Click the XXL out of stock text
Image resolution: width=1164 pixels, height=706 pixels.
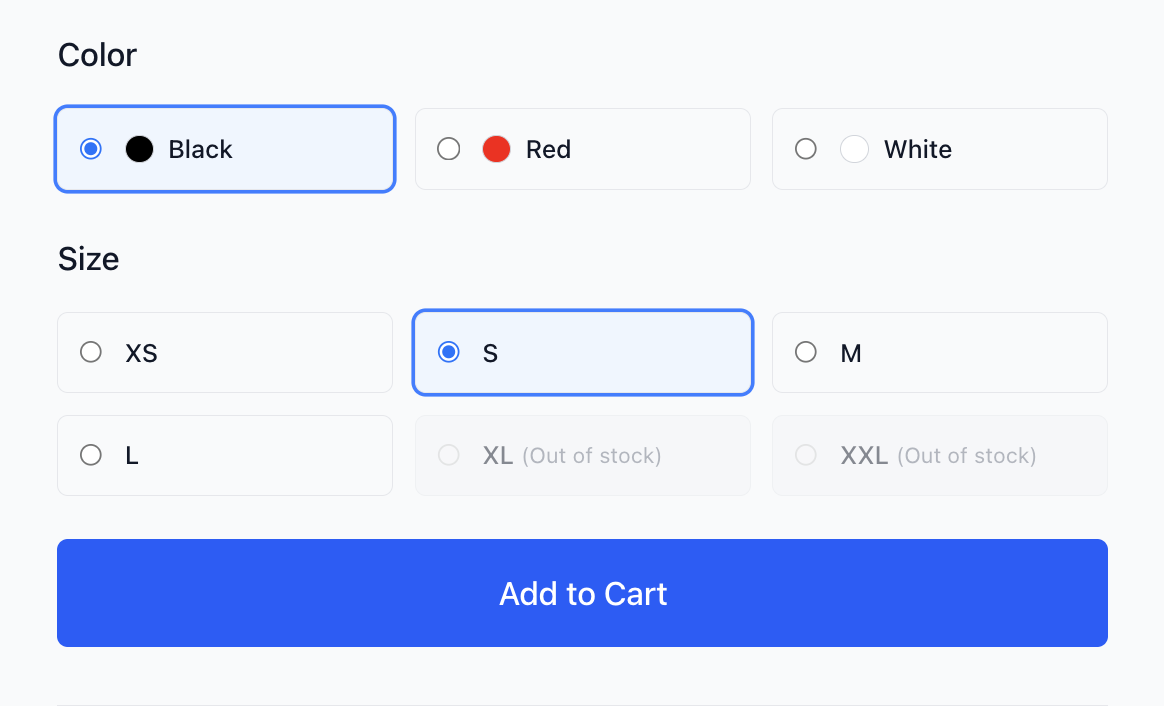pos(966,456)
